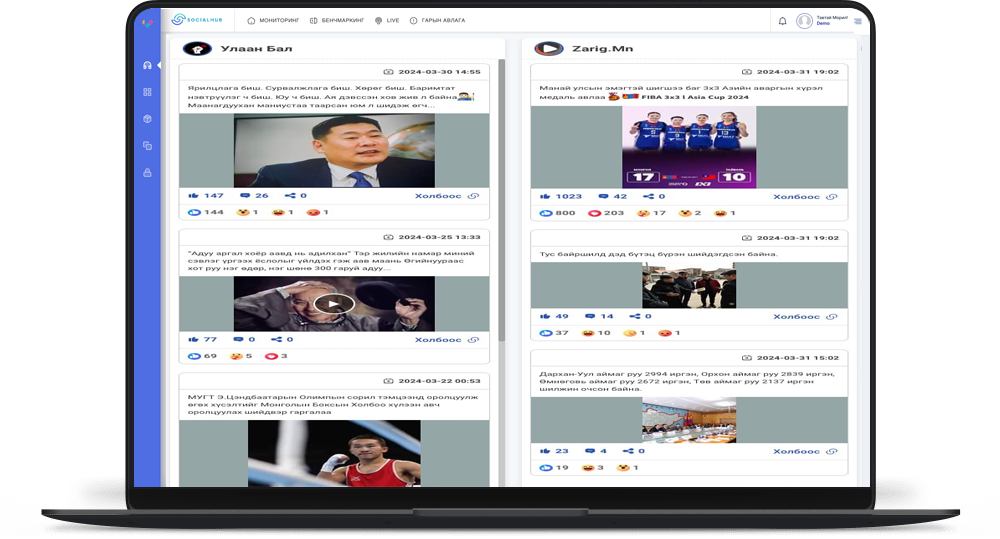Select the cube icon in sidebar

pos(147,119)
